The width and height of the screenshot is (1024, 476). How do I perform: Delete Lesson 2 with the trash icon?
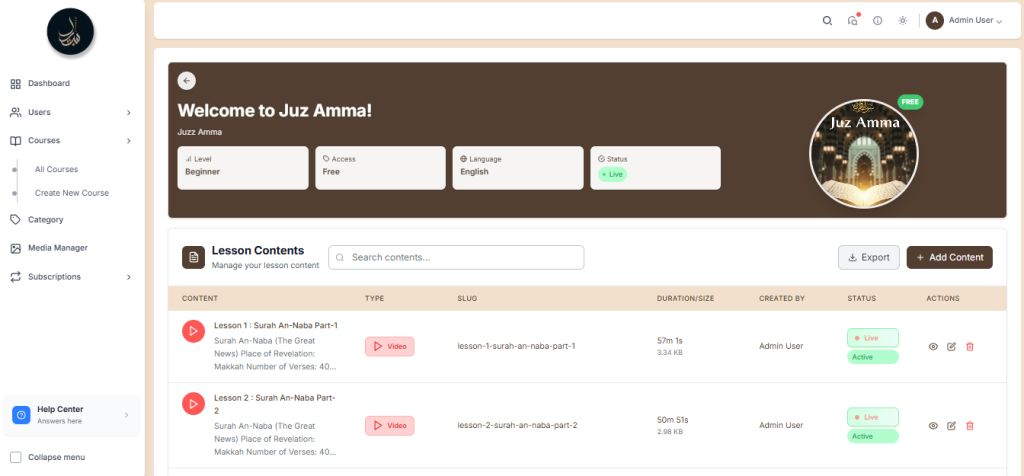970,425
